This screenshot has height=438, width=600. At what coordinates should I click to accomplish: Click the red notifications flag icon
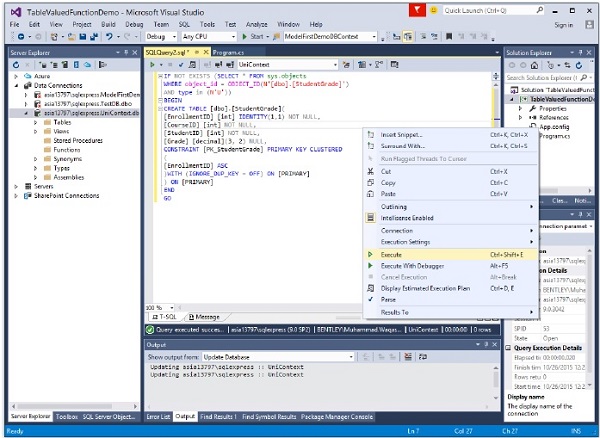tap(416, 9)
